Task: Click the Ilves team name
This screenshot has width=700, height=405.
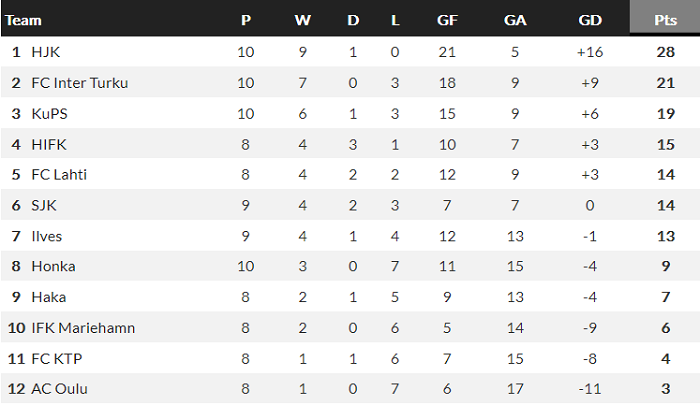Action: [x=47, y=236]
